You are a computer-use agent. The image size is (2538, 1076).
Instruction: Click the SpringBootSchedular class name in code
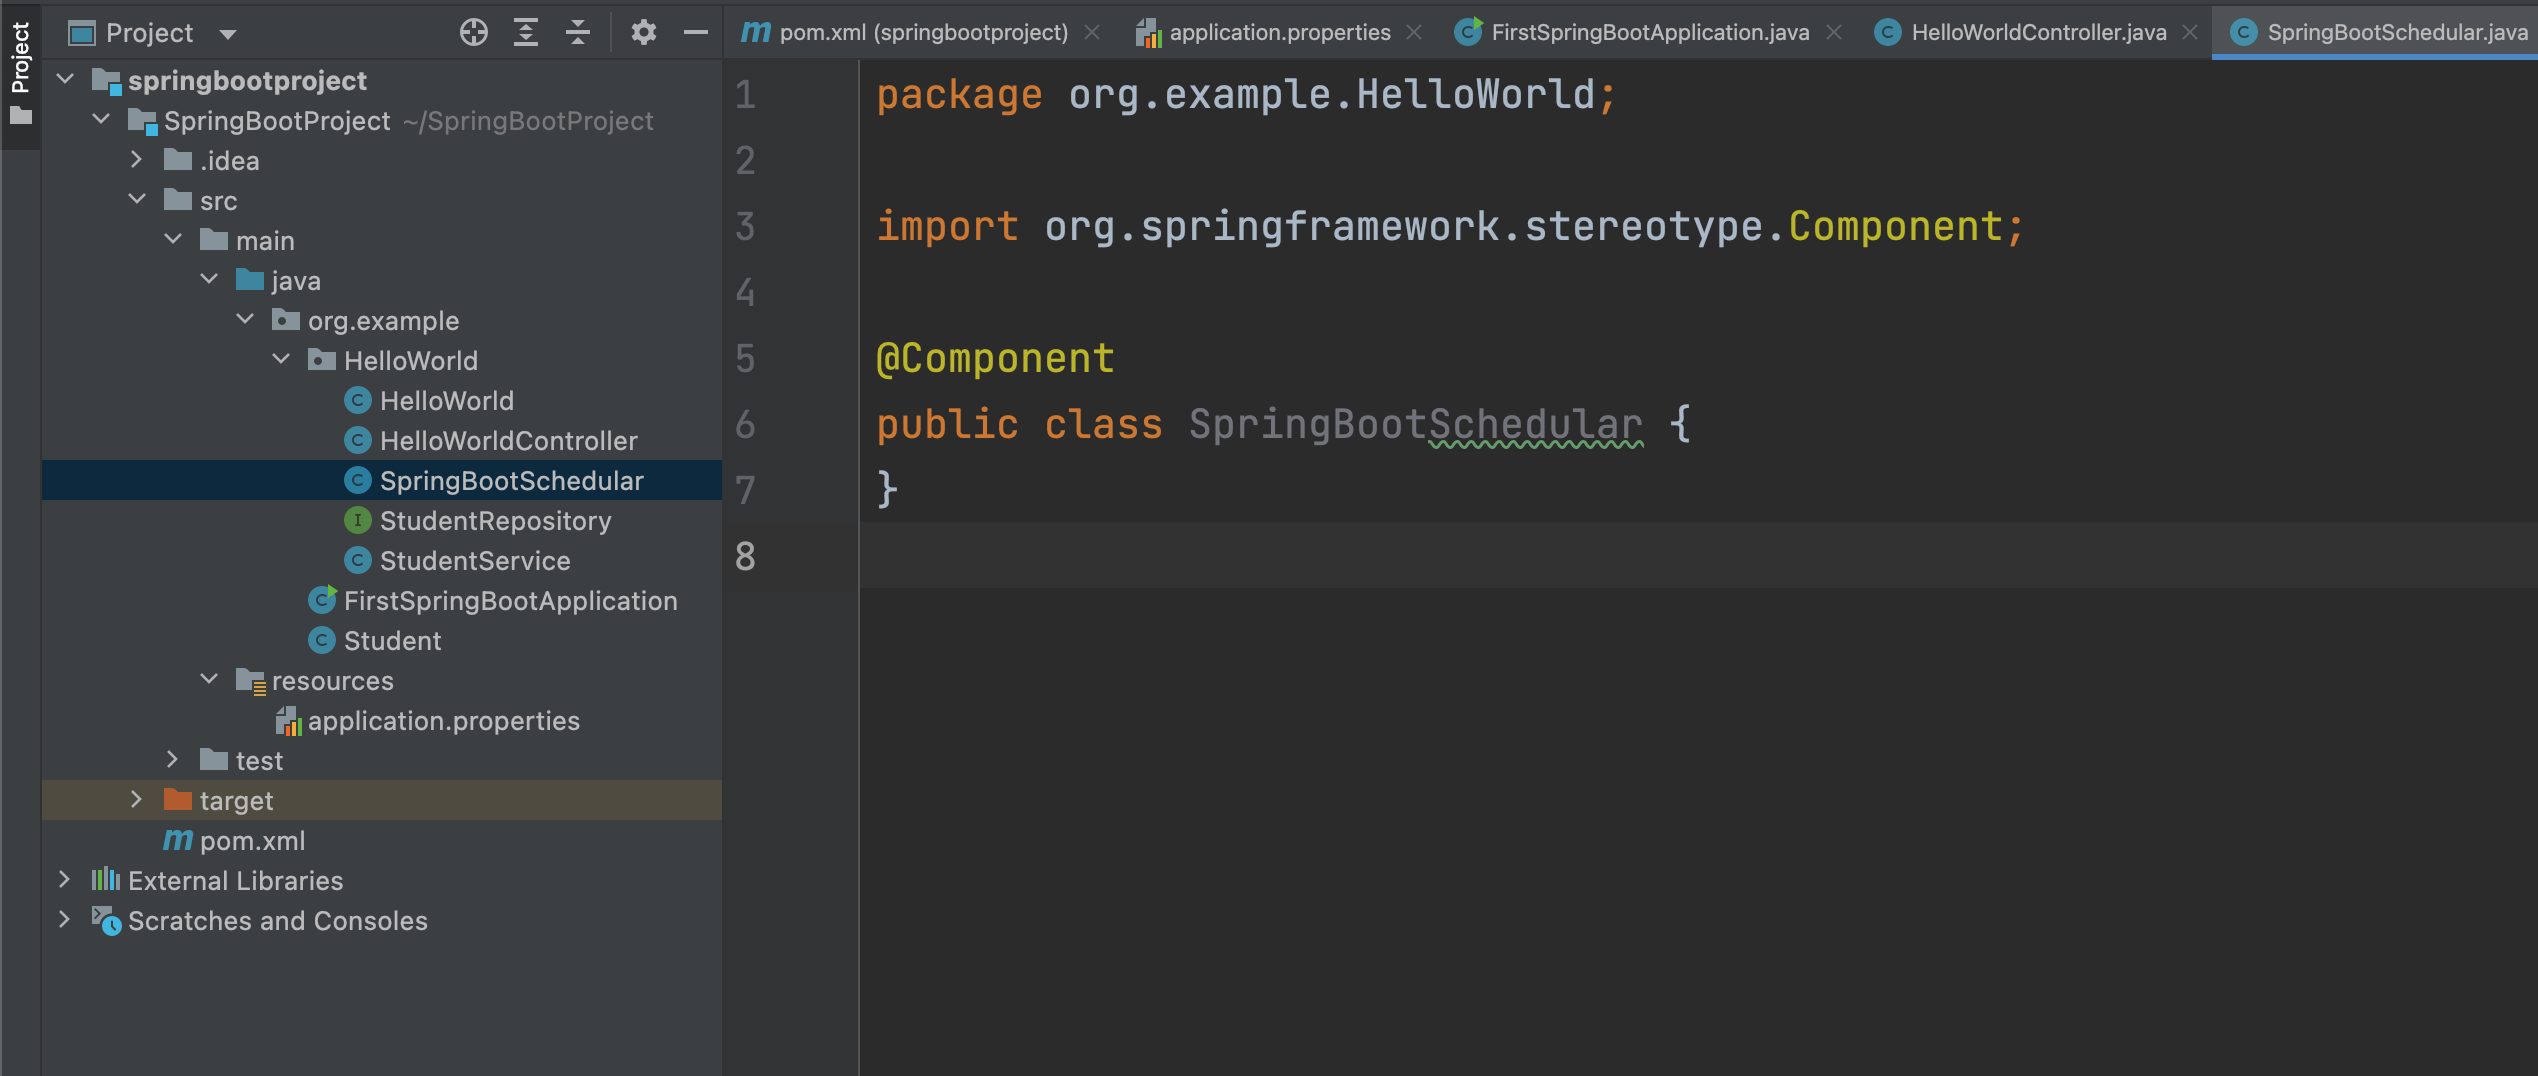(1415, 425)
